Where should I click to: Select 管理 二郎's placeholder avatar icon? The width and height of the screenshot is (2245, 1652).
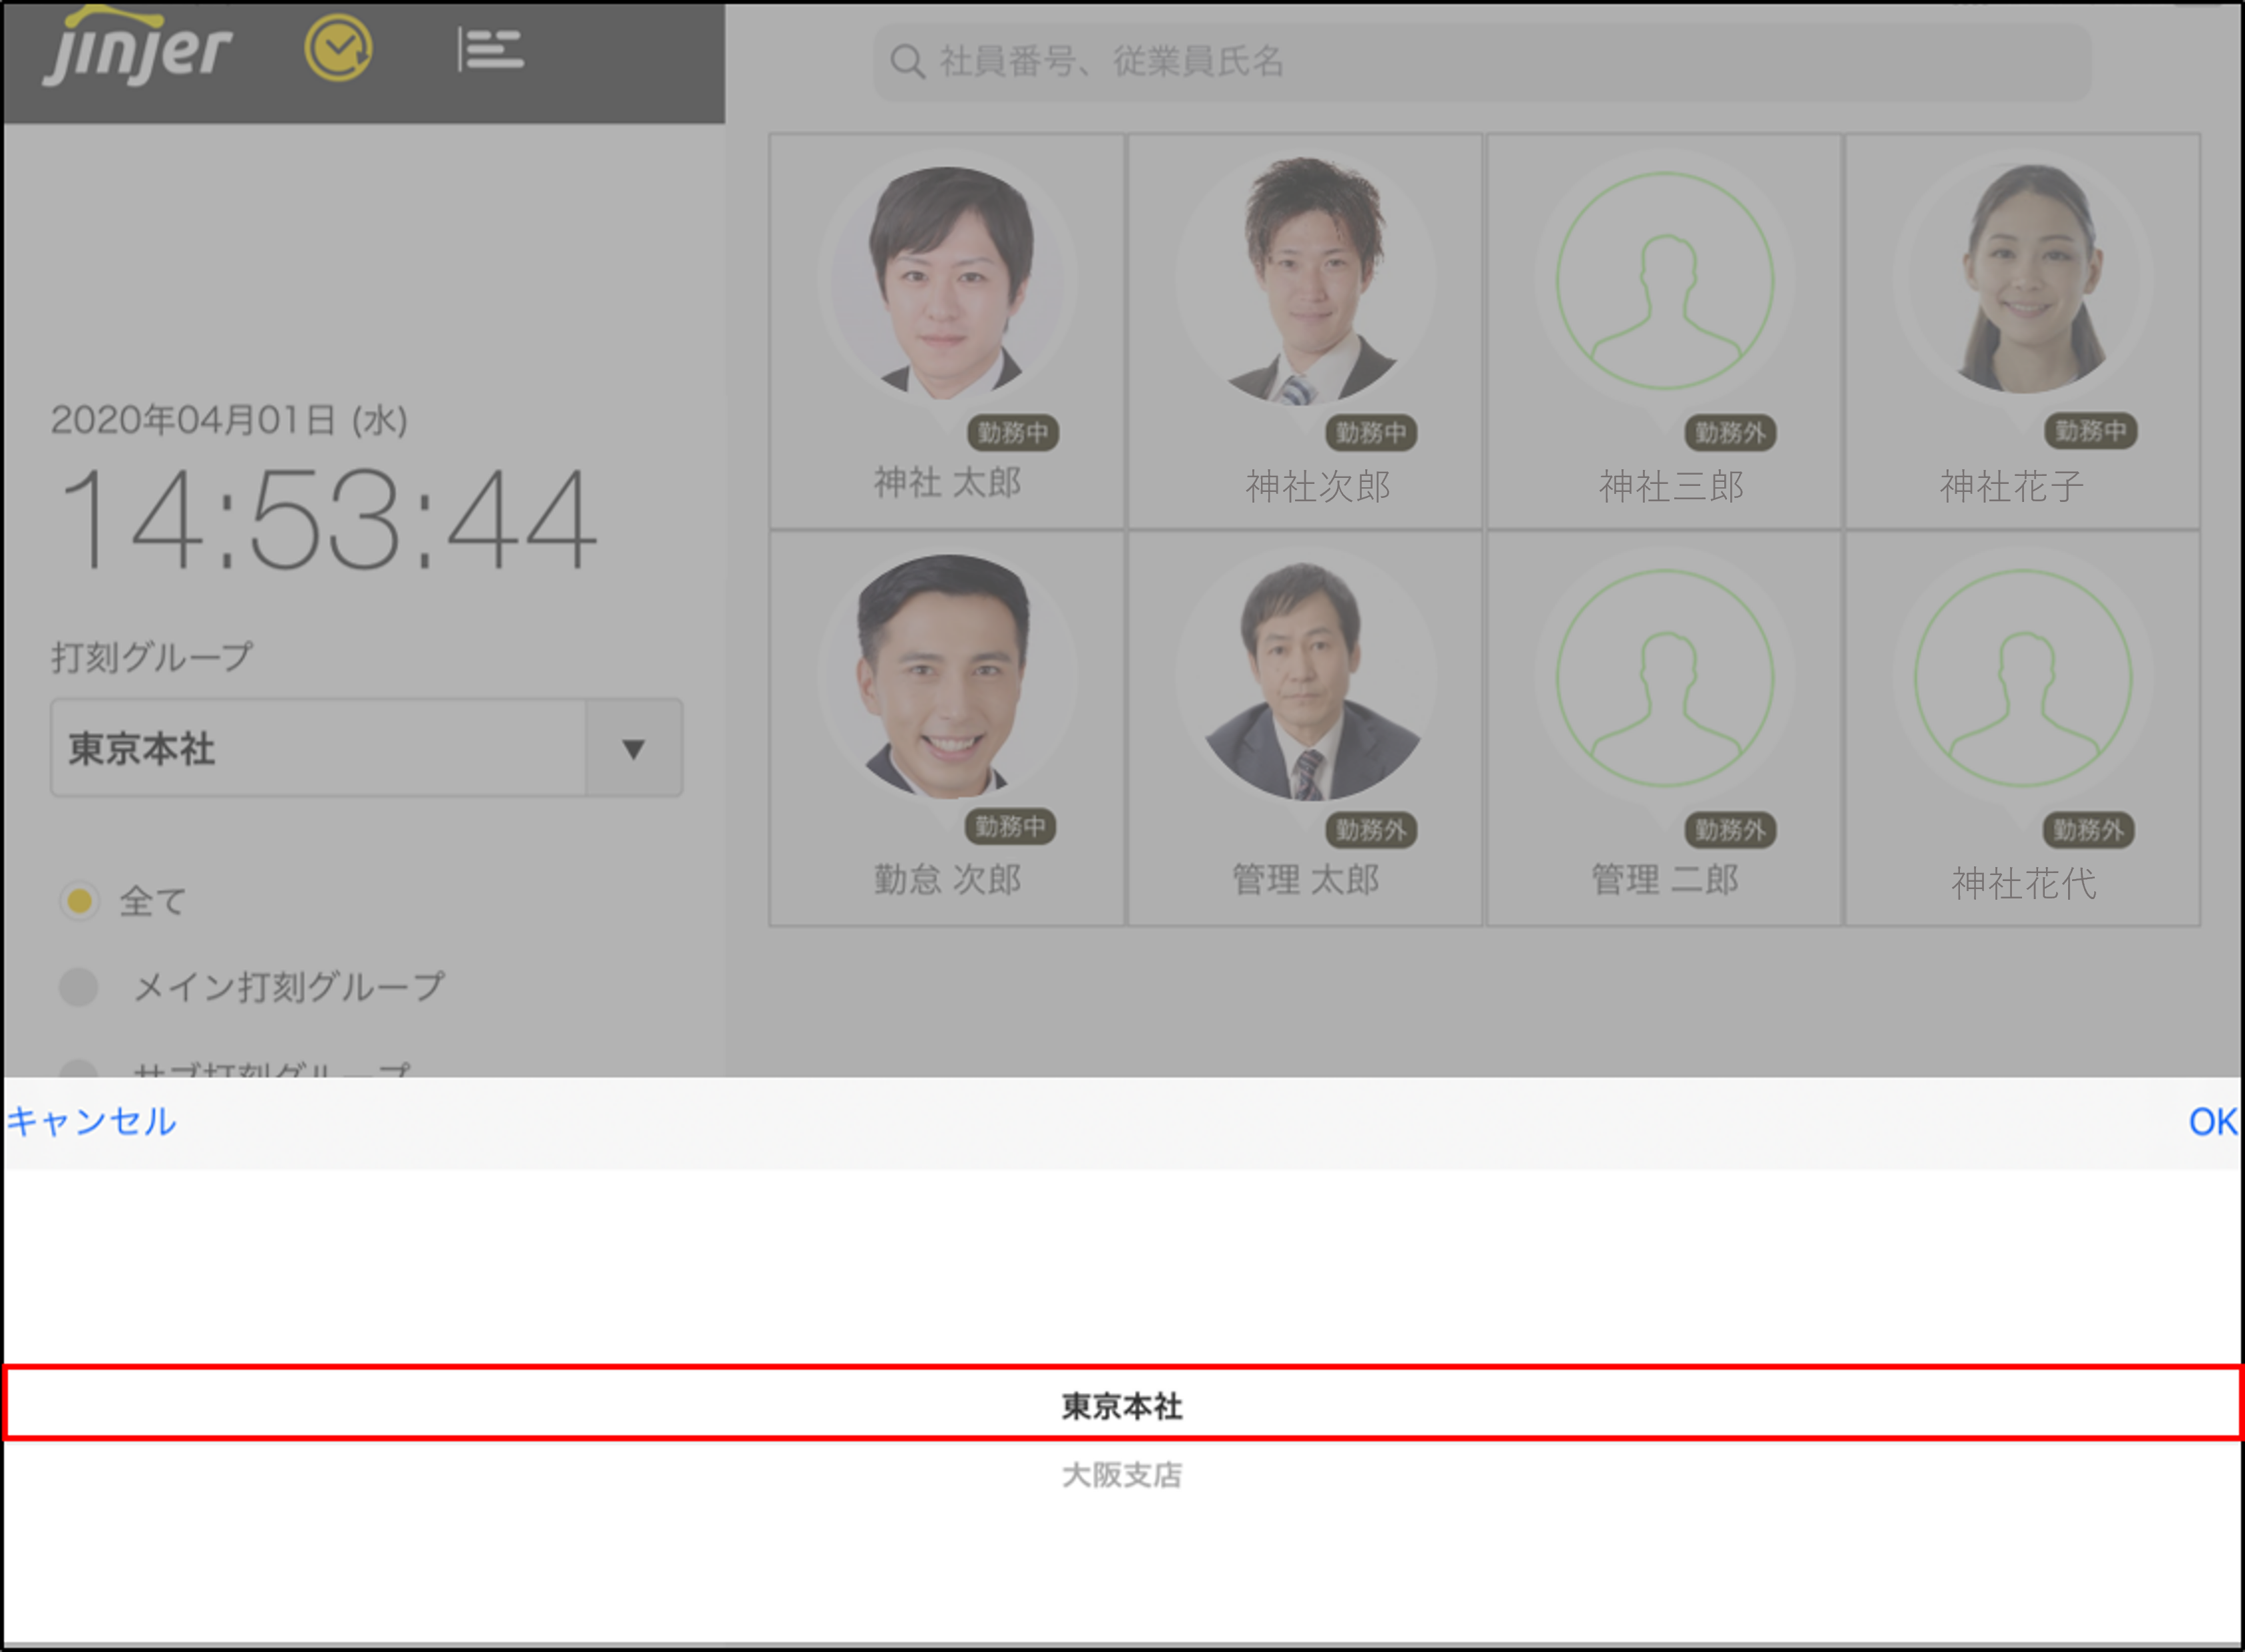[x=1664, y=678]
